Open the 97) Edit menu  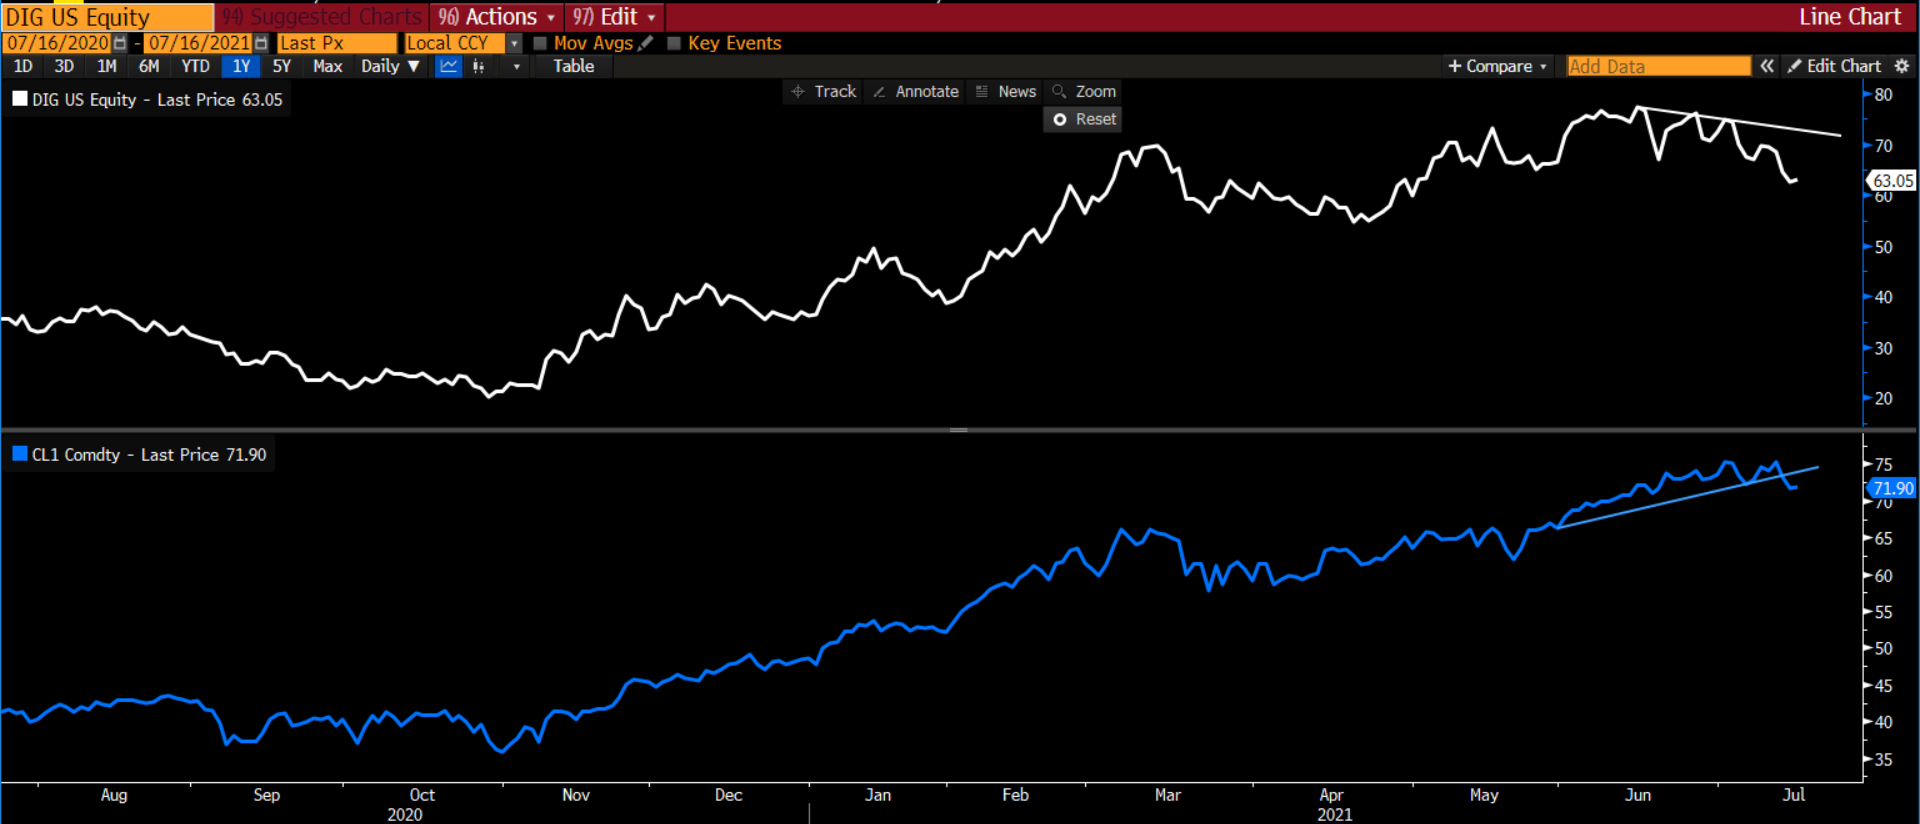click(614, 17)
